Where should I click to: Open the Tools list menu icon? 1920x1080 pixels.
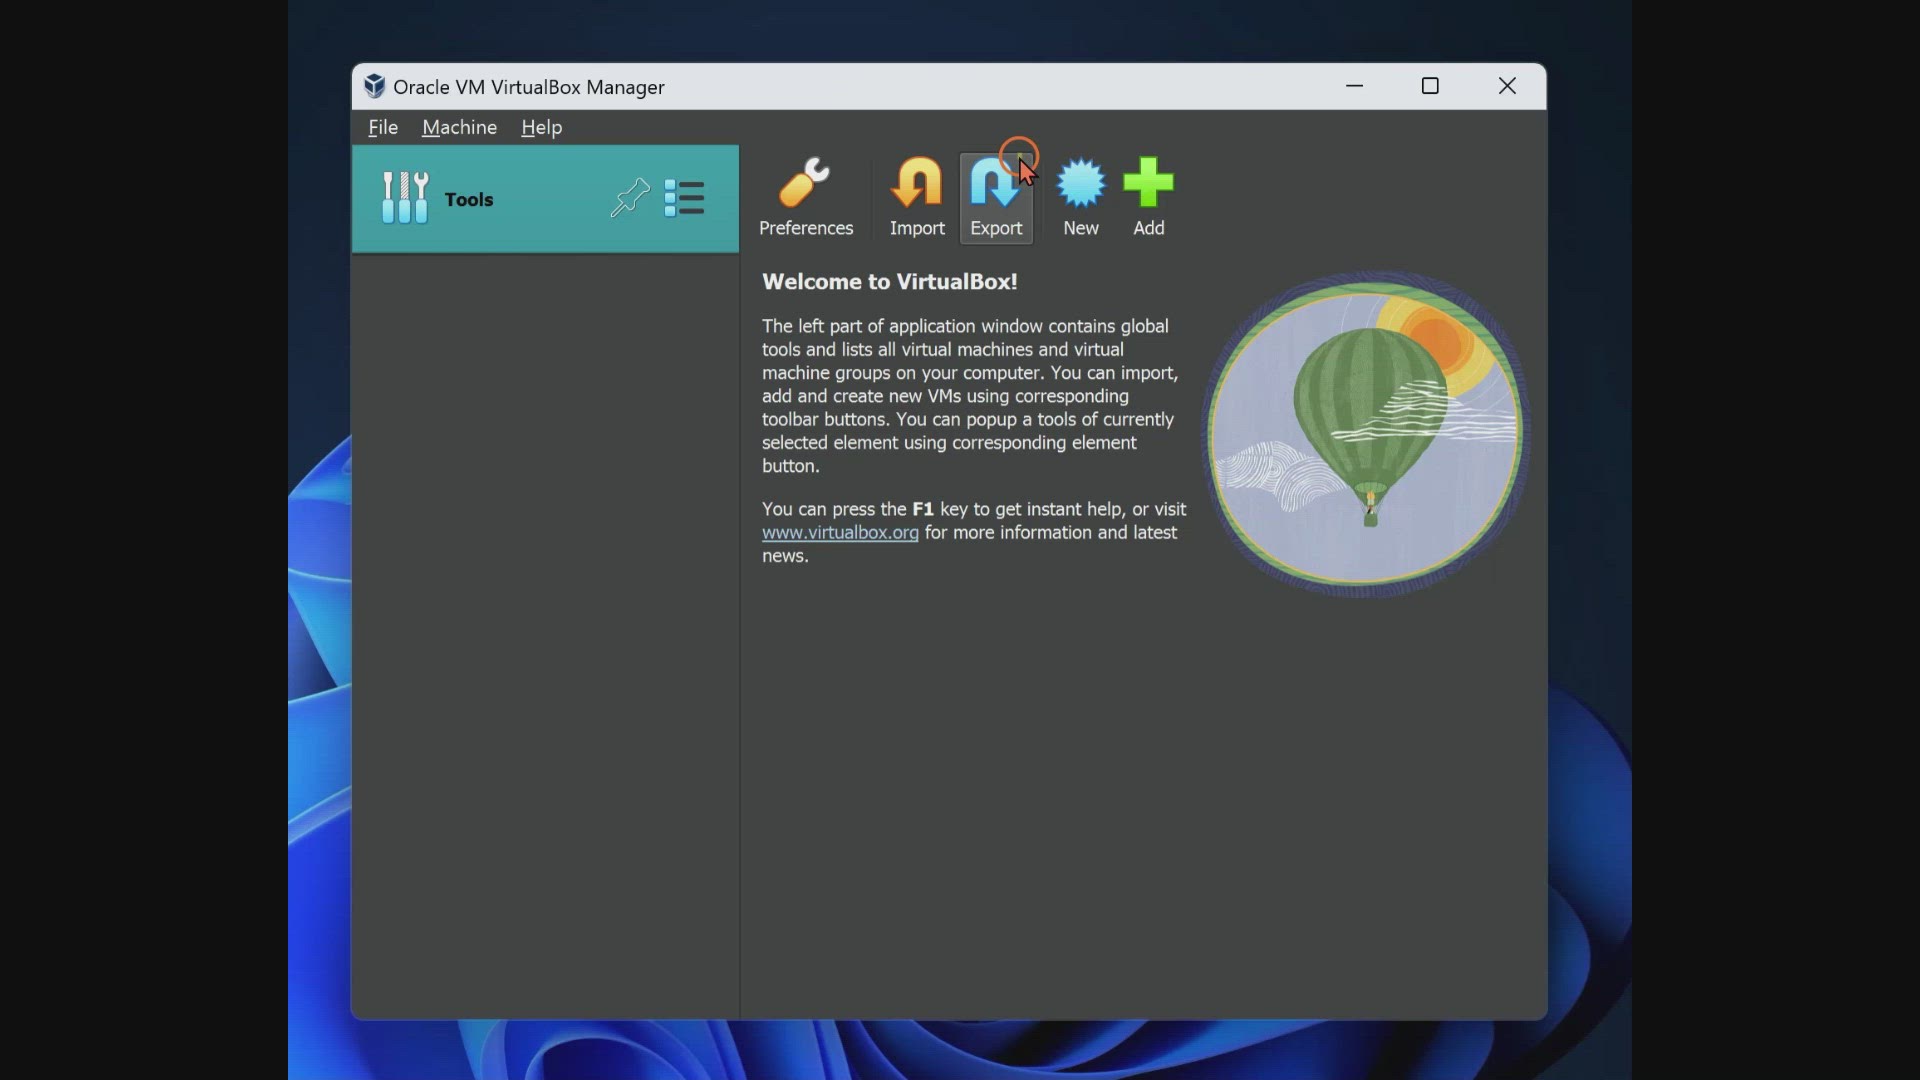685,198
